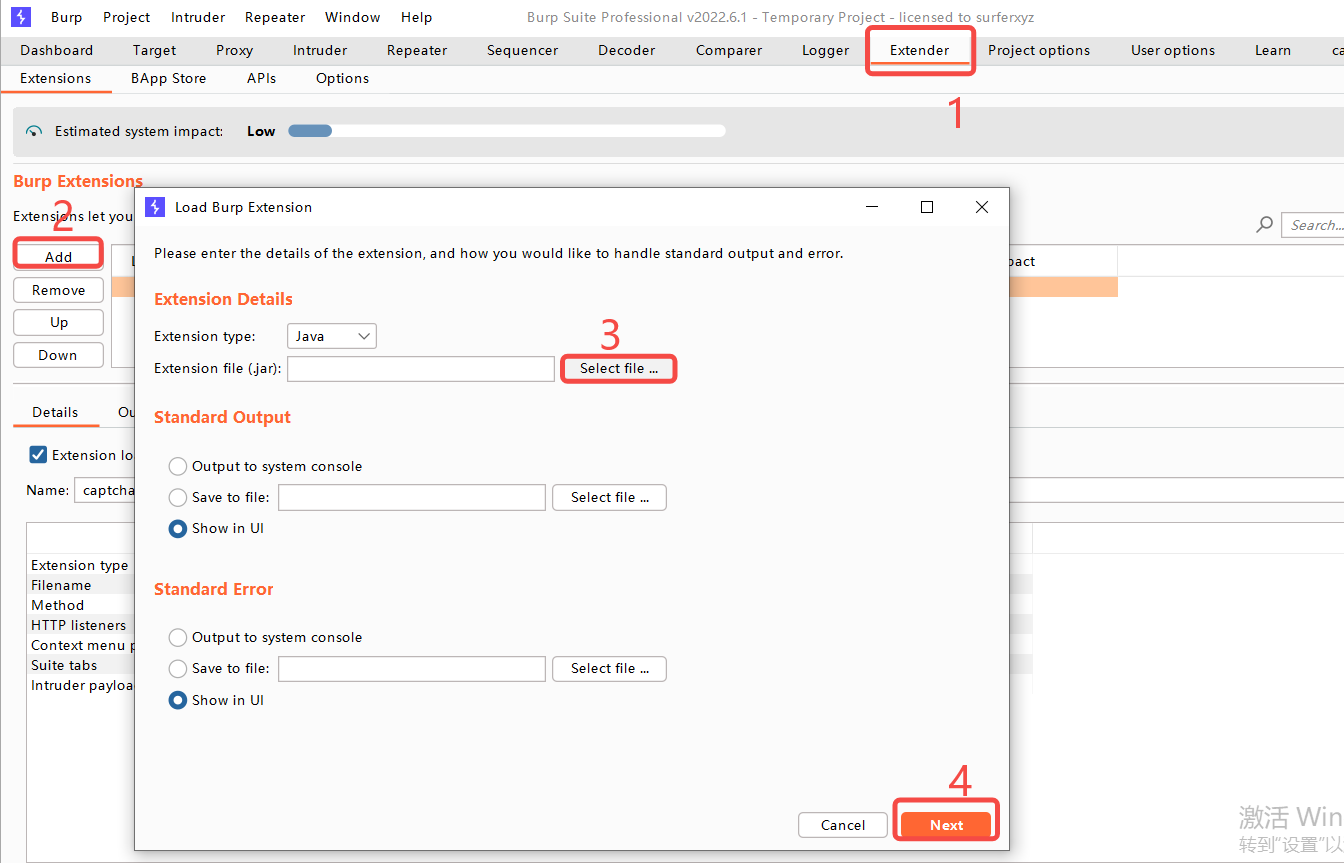Click the search magnifier icon near Search field
The height and width of the screenshot is (863, 1344).
coord(1265,225)
